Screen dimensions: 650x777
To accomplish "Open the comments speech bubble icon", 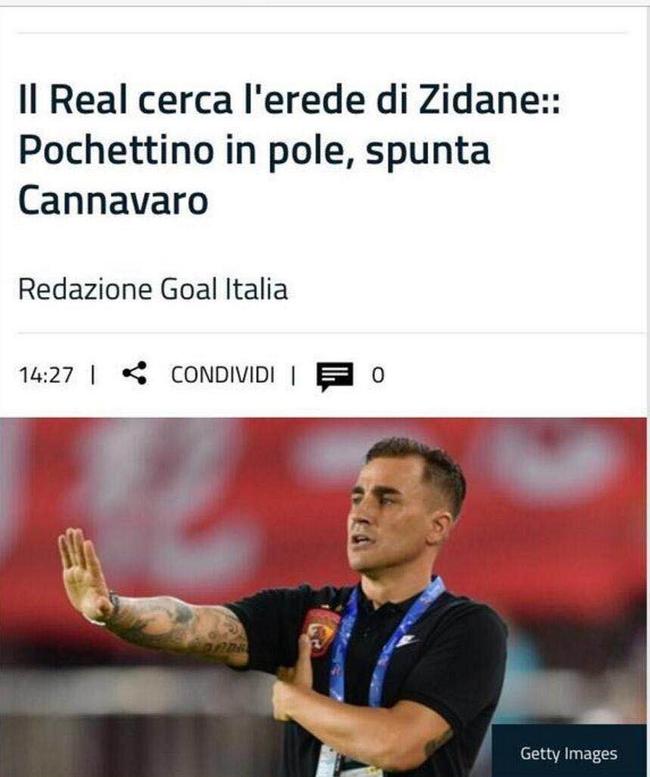I will coord(335,376).
